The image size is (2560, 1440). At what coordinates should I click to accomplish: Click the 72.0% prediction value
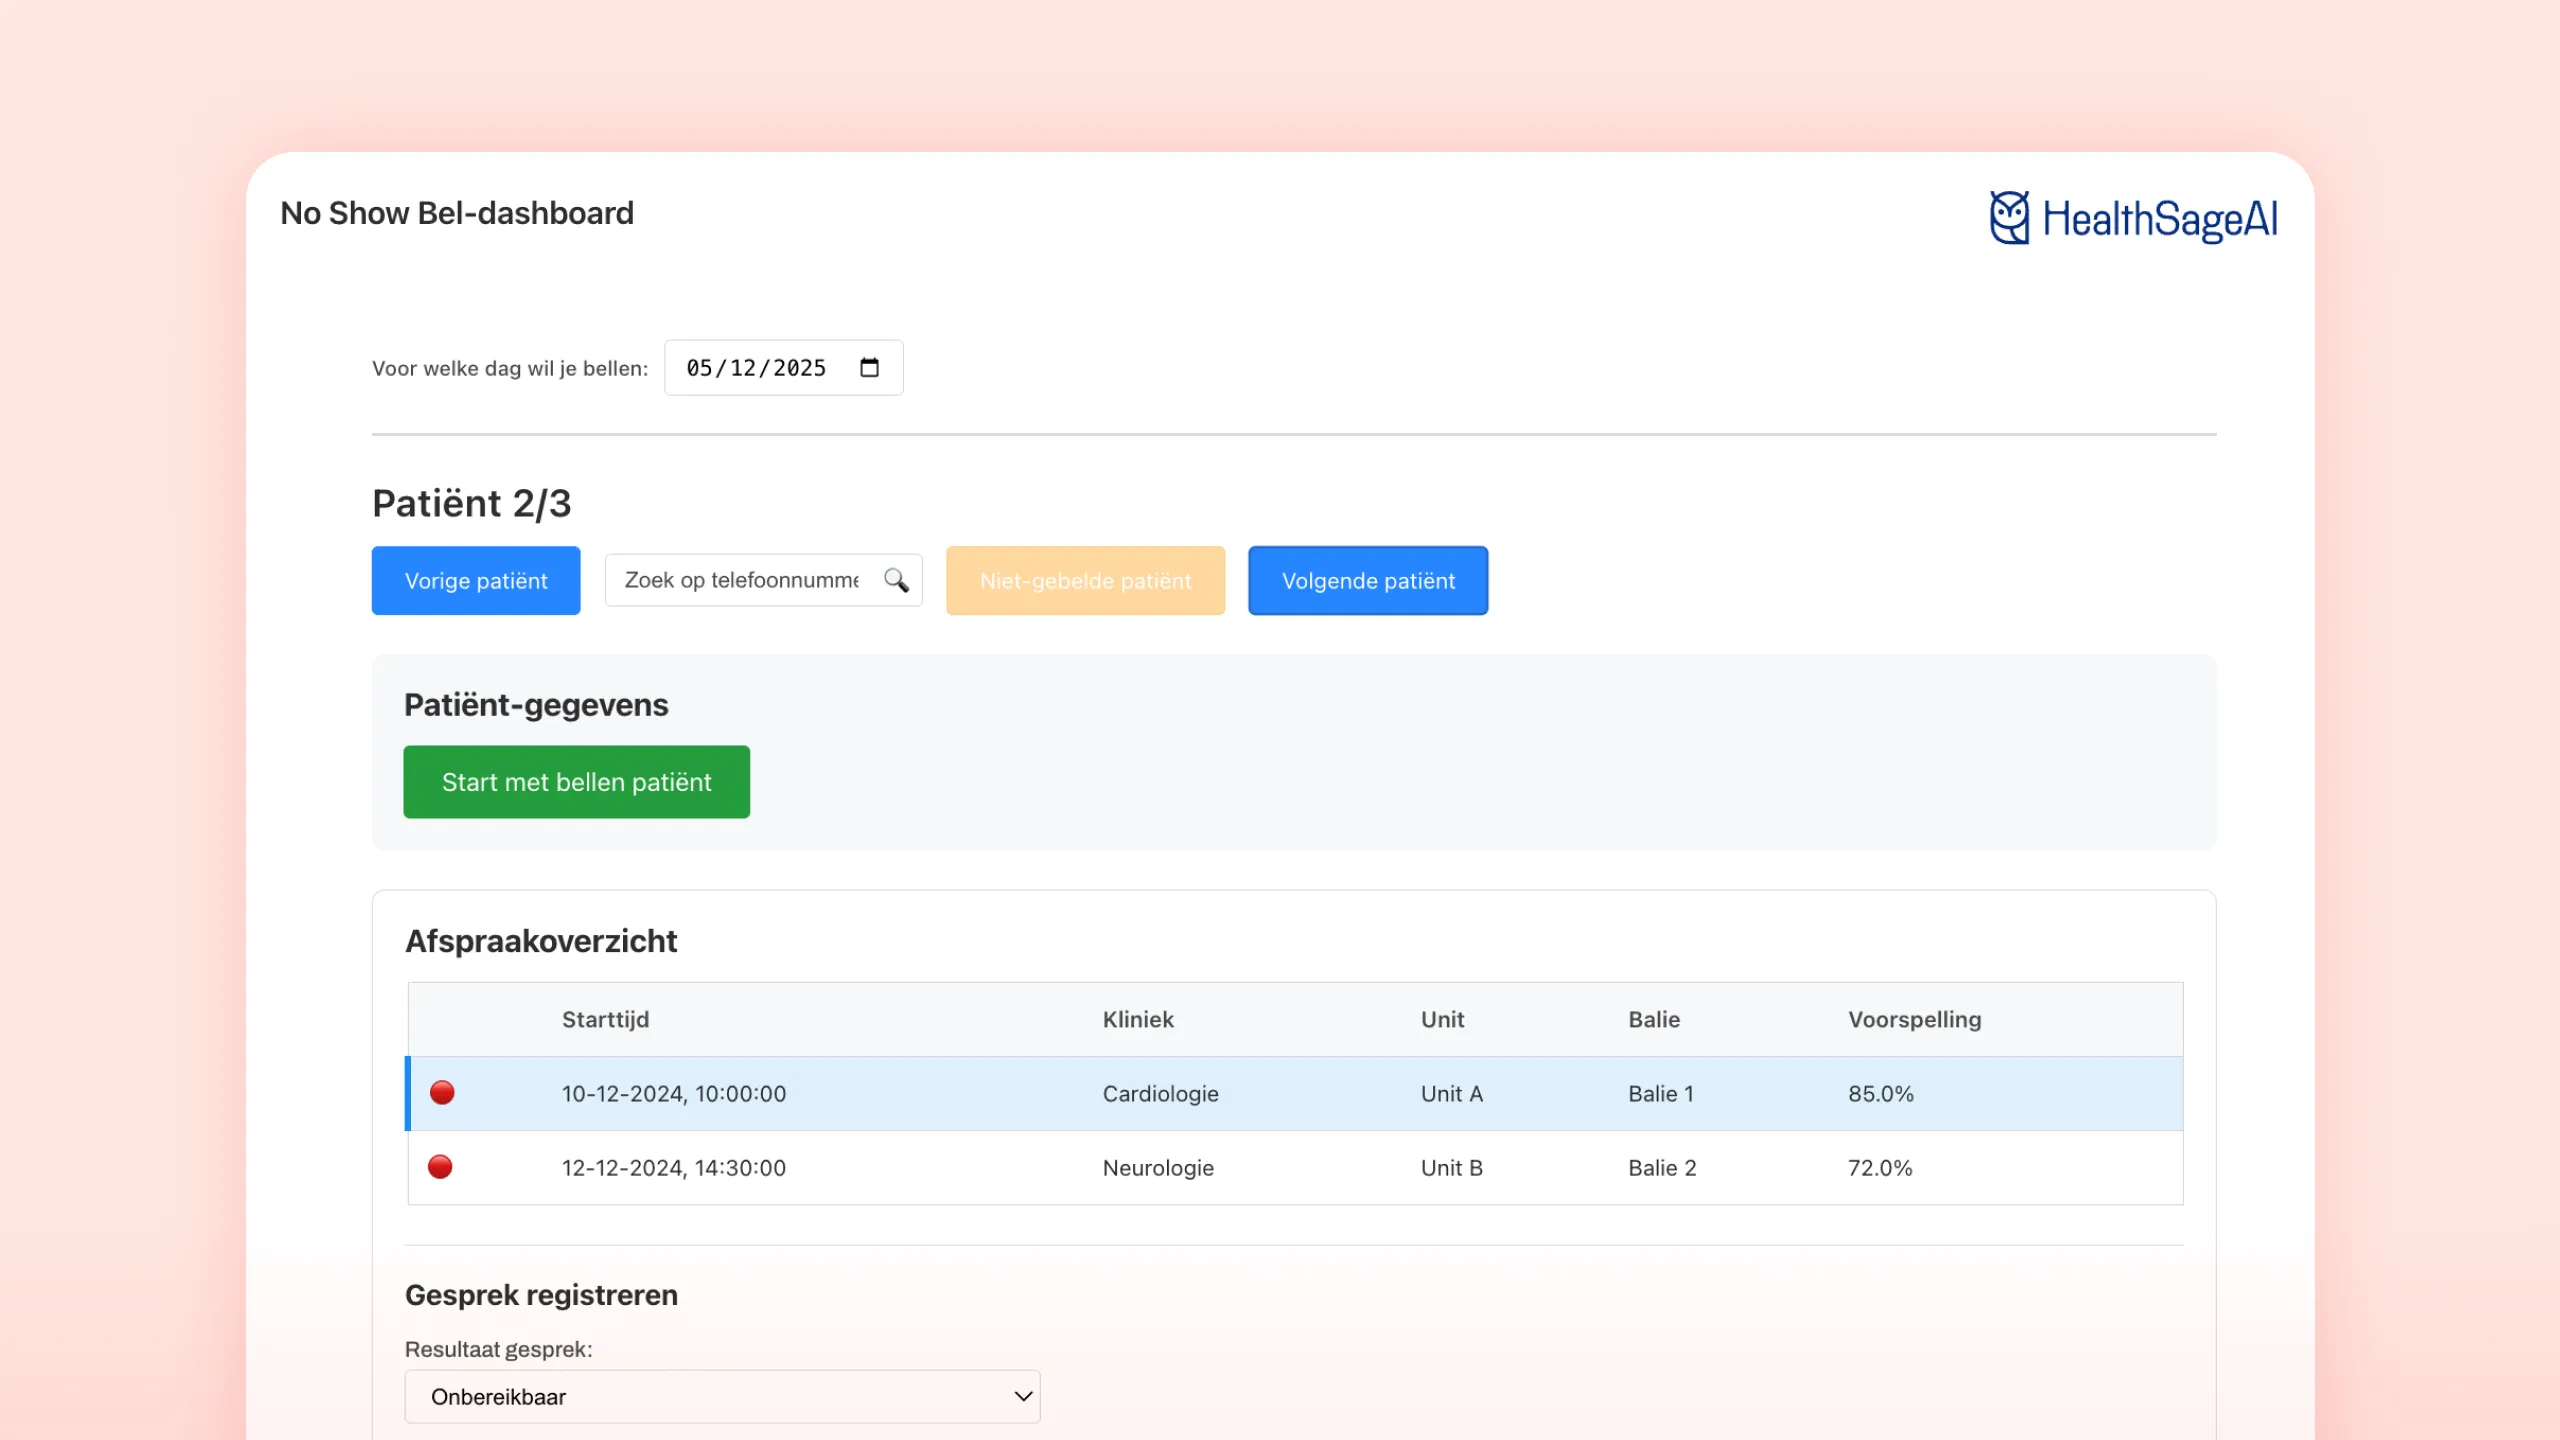[1880, 1167]
